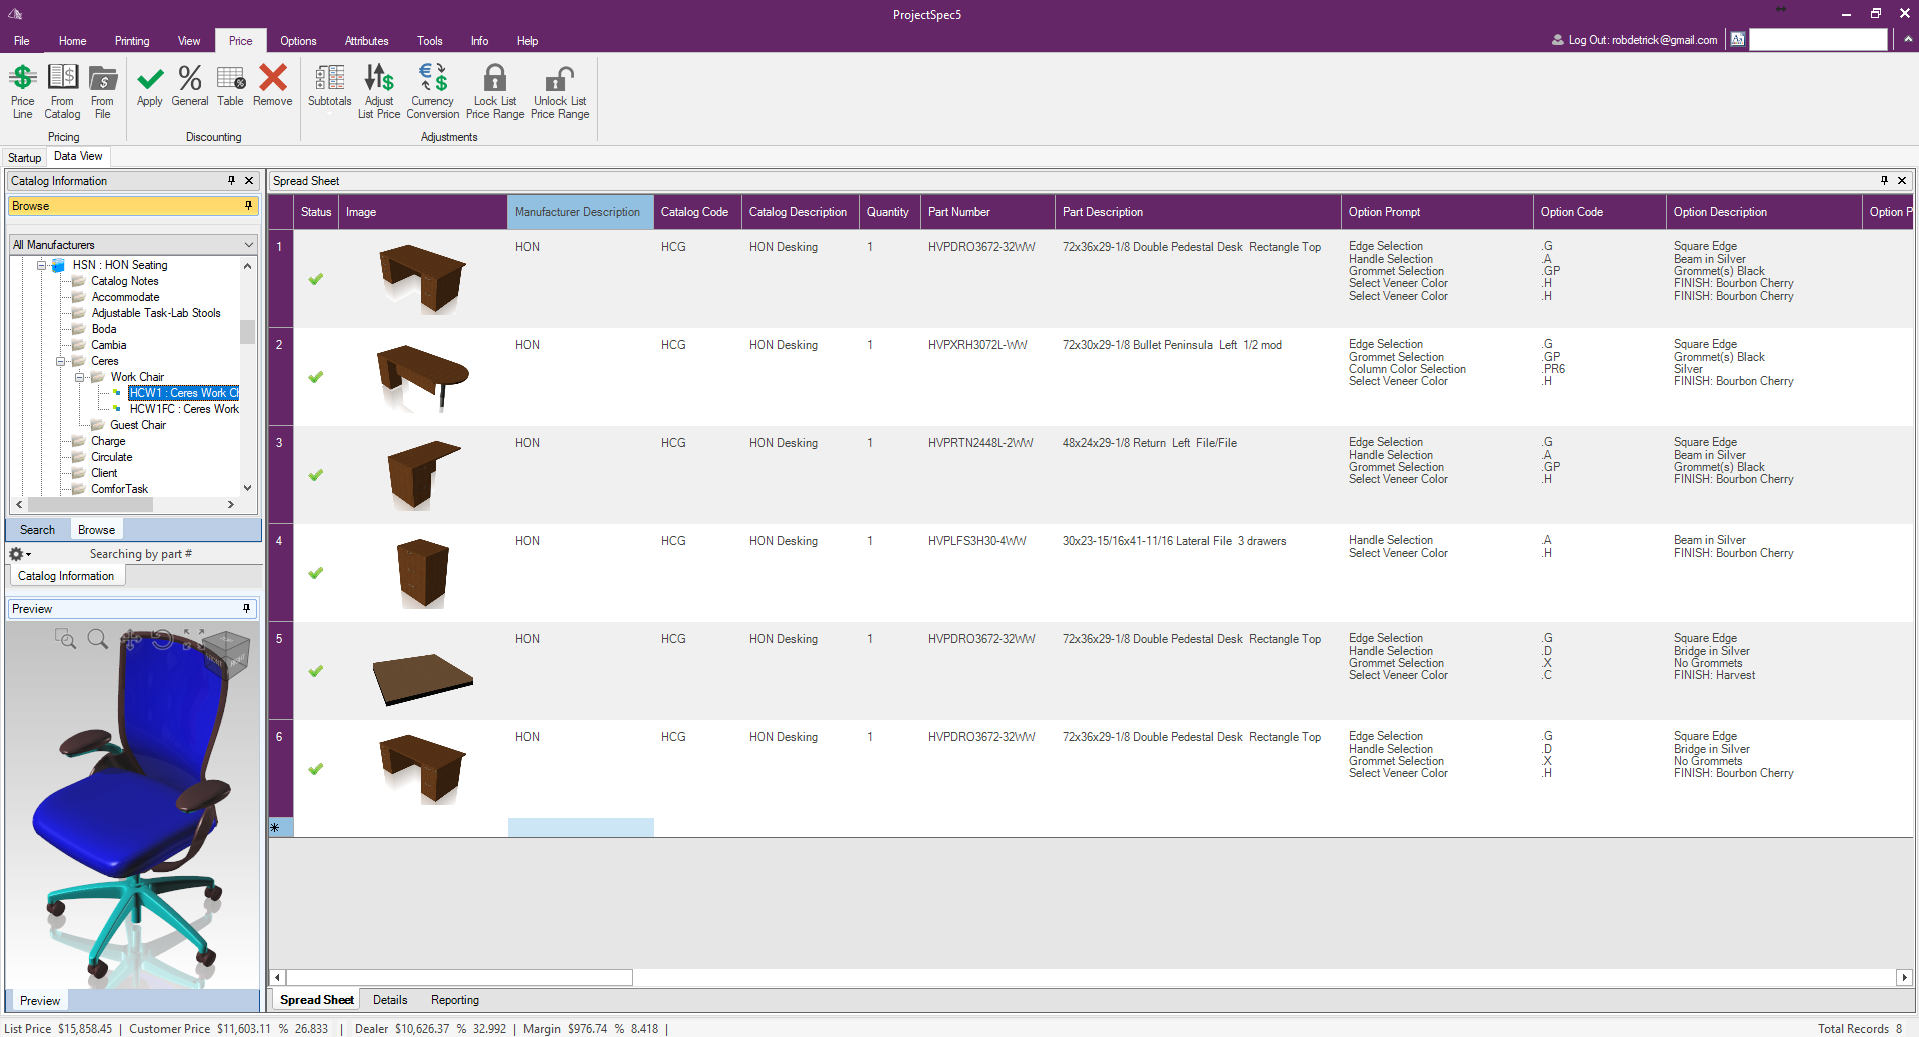Screen dimensions: 1919x1037
Task: Remove discount using the red X
Action: click(x=272, y=78)
